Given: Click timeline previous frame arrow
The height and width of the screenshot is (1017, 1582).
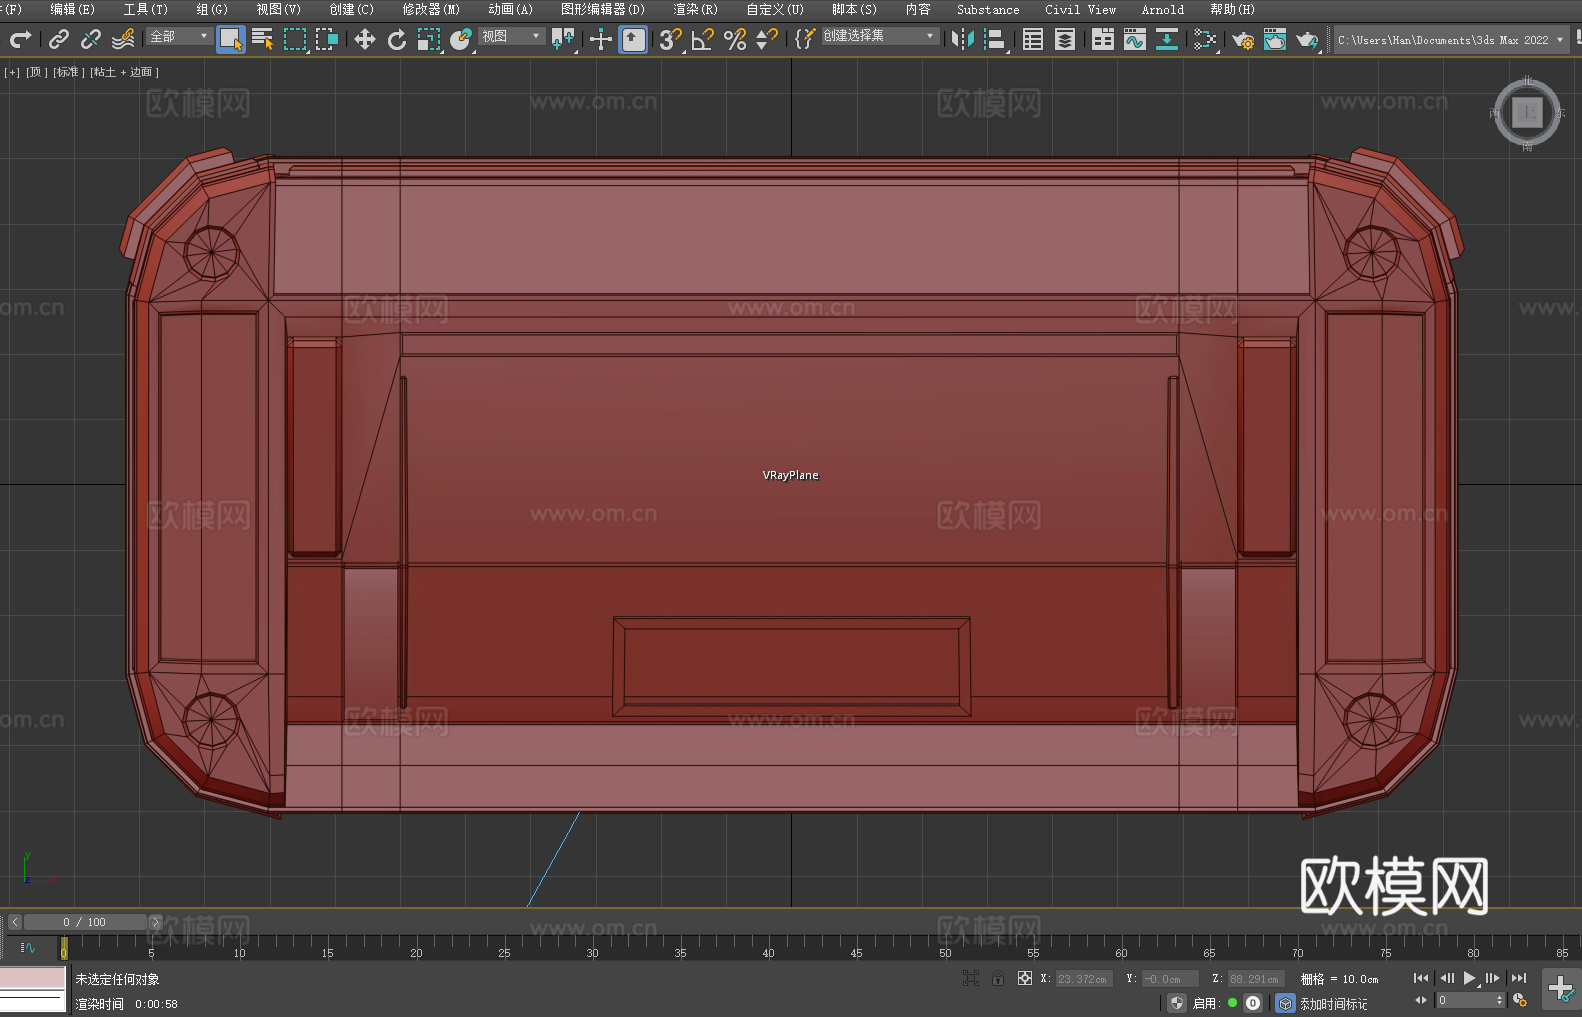Looking at the screenshot, I should pyautogui.click(x=14, y=922).
